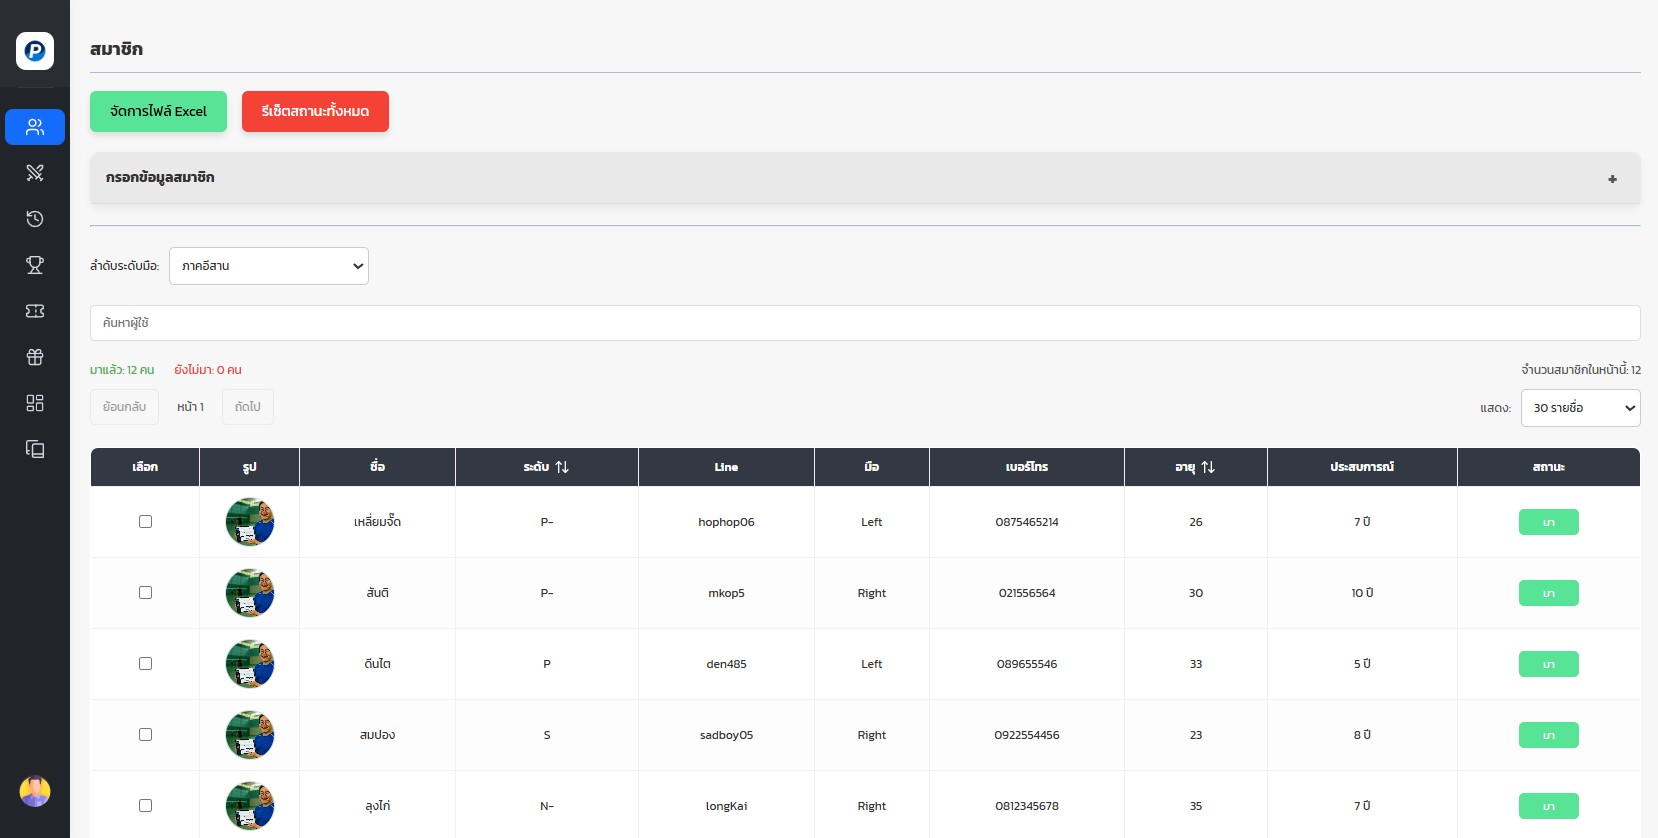1658x838 pixels.
Task: Sort table by ระดับ column header
Action: (x=546, y=467)
